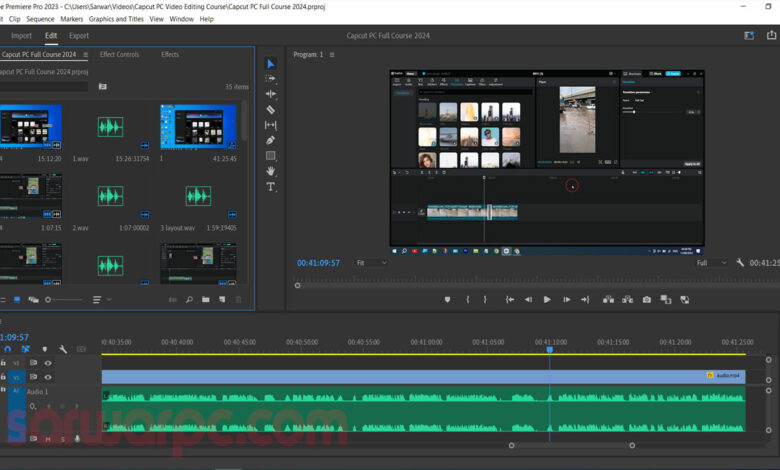Open the Find magnifier in Project panel
The width and height of the screenshot is (780, 470).
(x=189, y=299)
